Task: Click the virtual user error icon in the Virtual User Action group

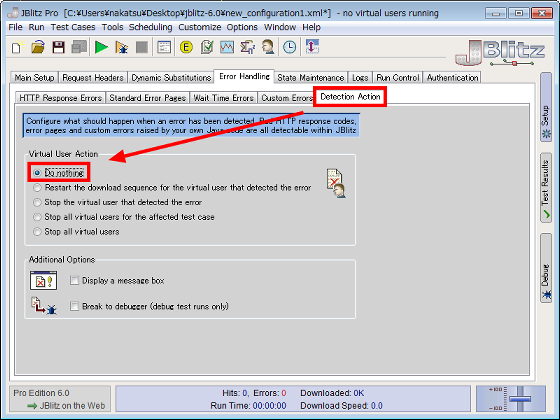Action: [336, 183]
